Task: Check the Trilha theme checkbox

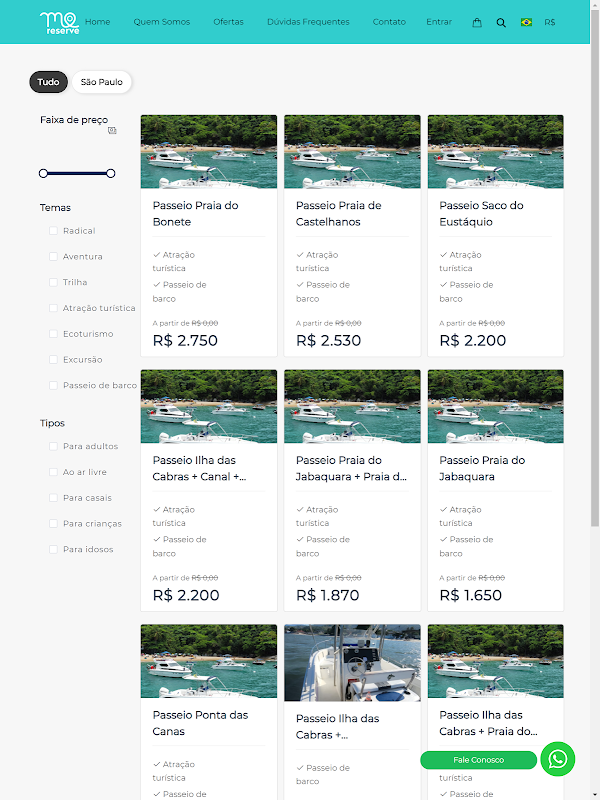Action: click(x=53, y=282)
